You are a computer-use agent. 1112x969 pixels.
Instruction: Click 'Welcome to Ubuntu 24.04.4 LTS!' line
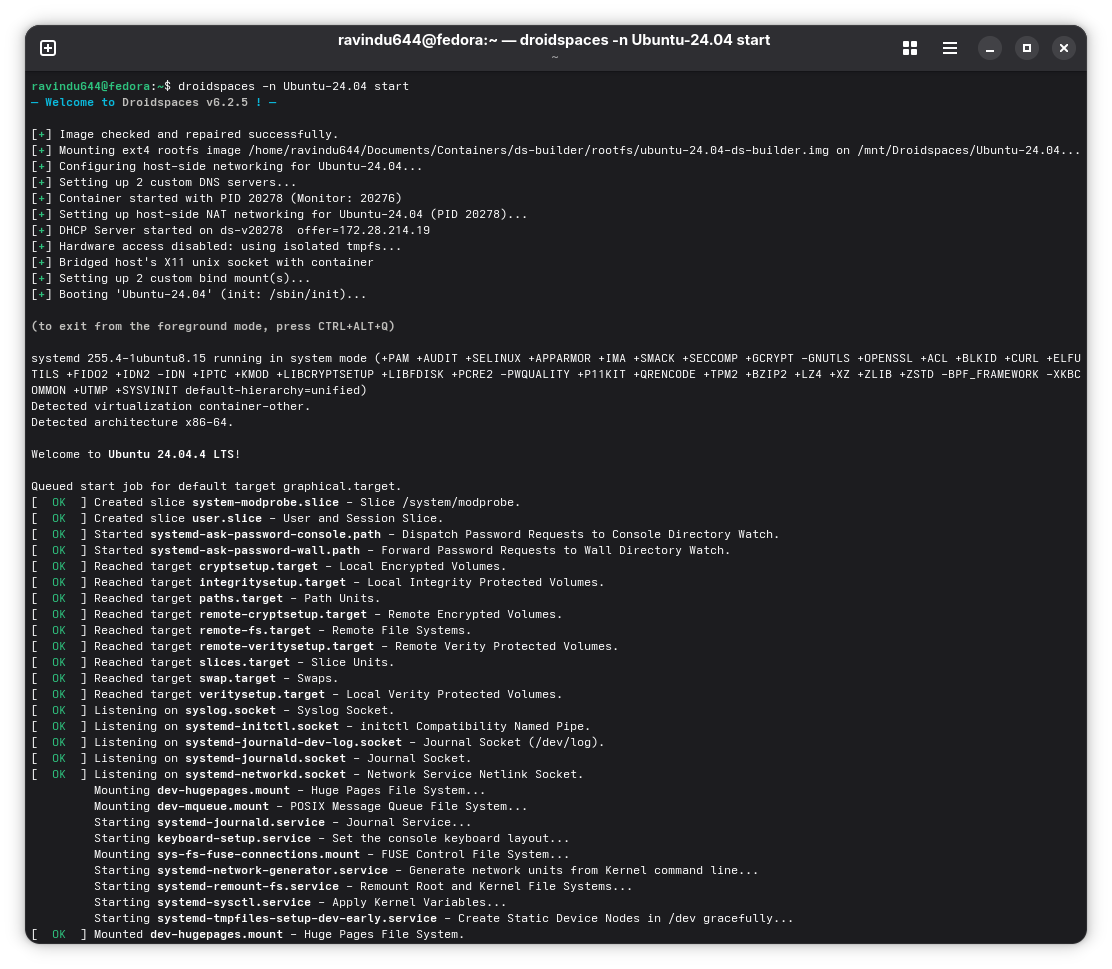(135, 455)
